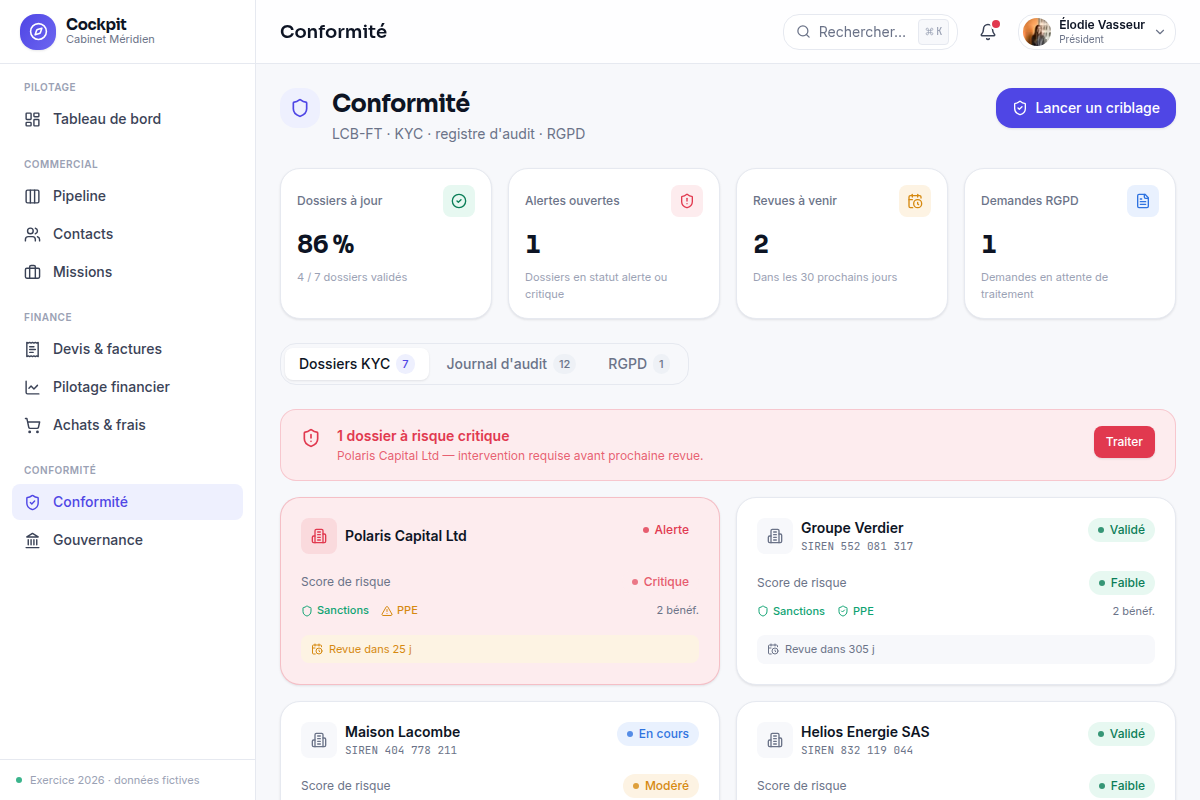Open the Pipeline section
1200x800 pixels.
(x=127, y=196)
